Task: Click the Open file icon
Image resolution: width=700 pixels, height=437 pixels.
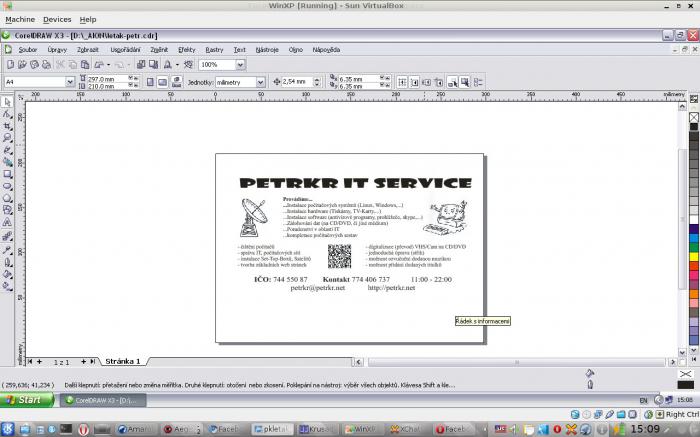Action: (22, 65)
